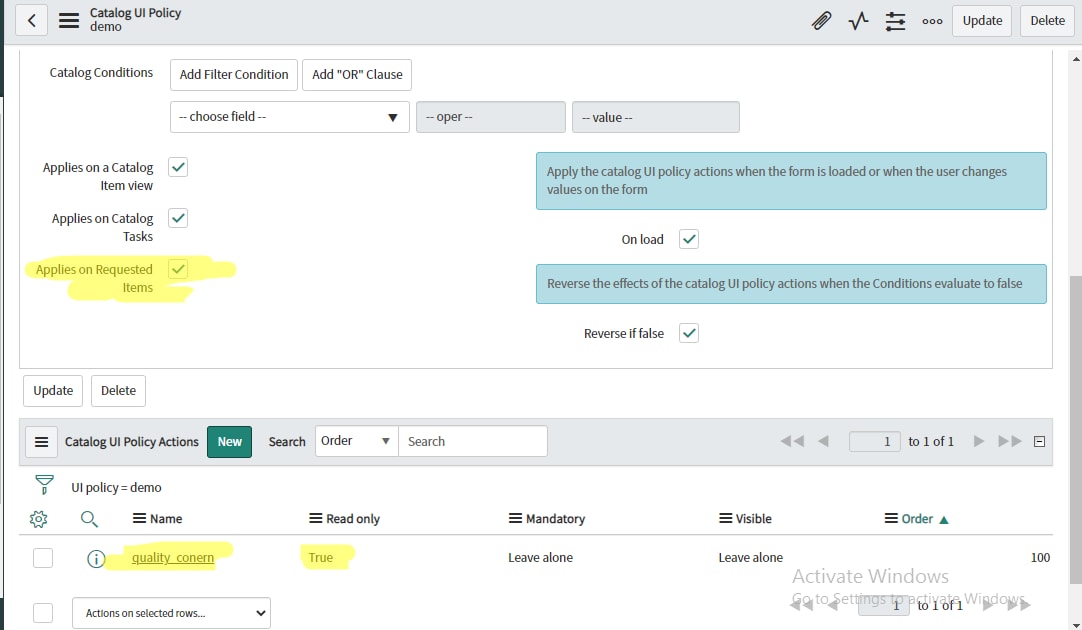The image size is (1082, 630).
Task: Disable the On load checkbox
Action: click(688, 239)
